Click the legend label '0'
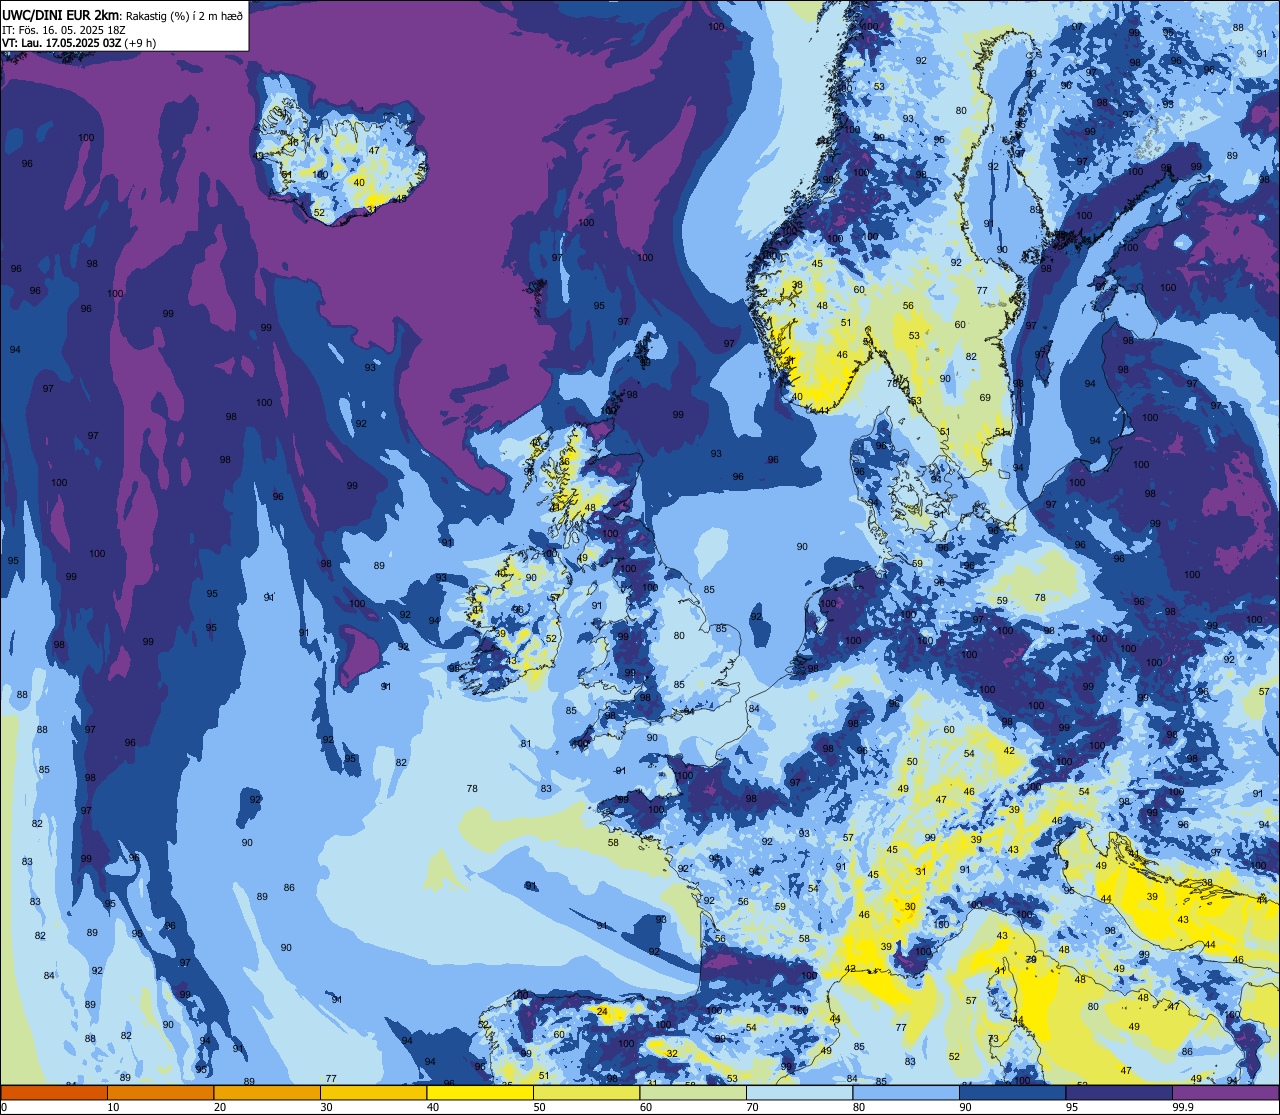 tap(5, 1107)
